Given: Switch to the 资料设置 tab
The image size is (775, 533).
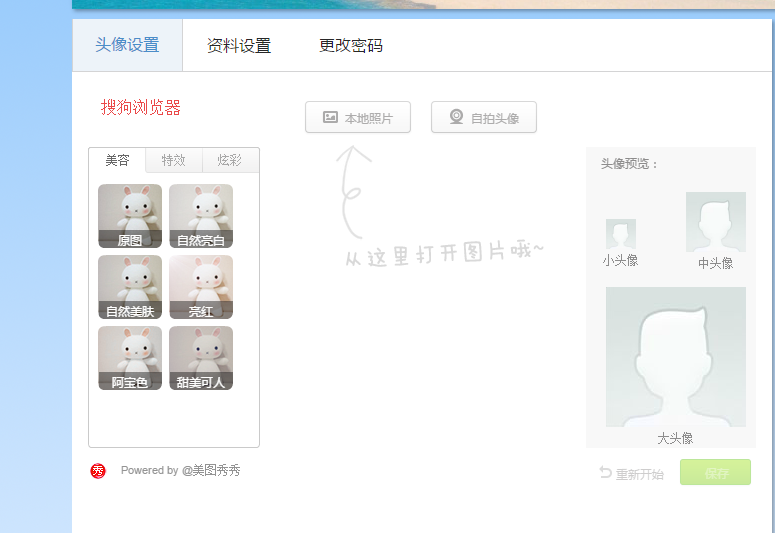Looking at the screenshot, I should pyautogui.click(x=239, y=45).
